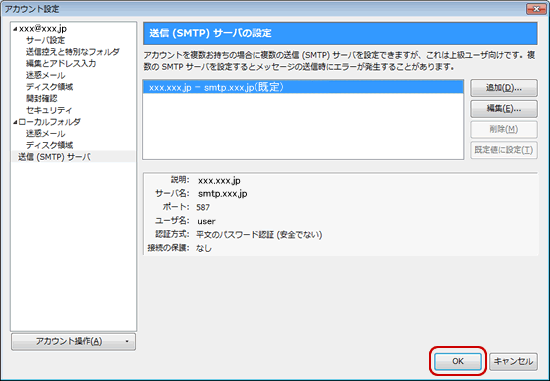This screenshot has height=381, width=550.
Task: Confirm settings with the OK button
Action: coord(458,361)
